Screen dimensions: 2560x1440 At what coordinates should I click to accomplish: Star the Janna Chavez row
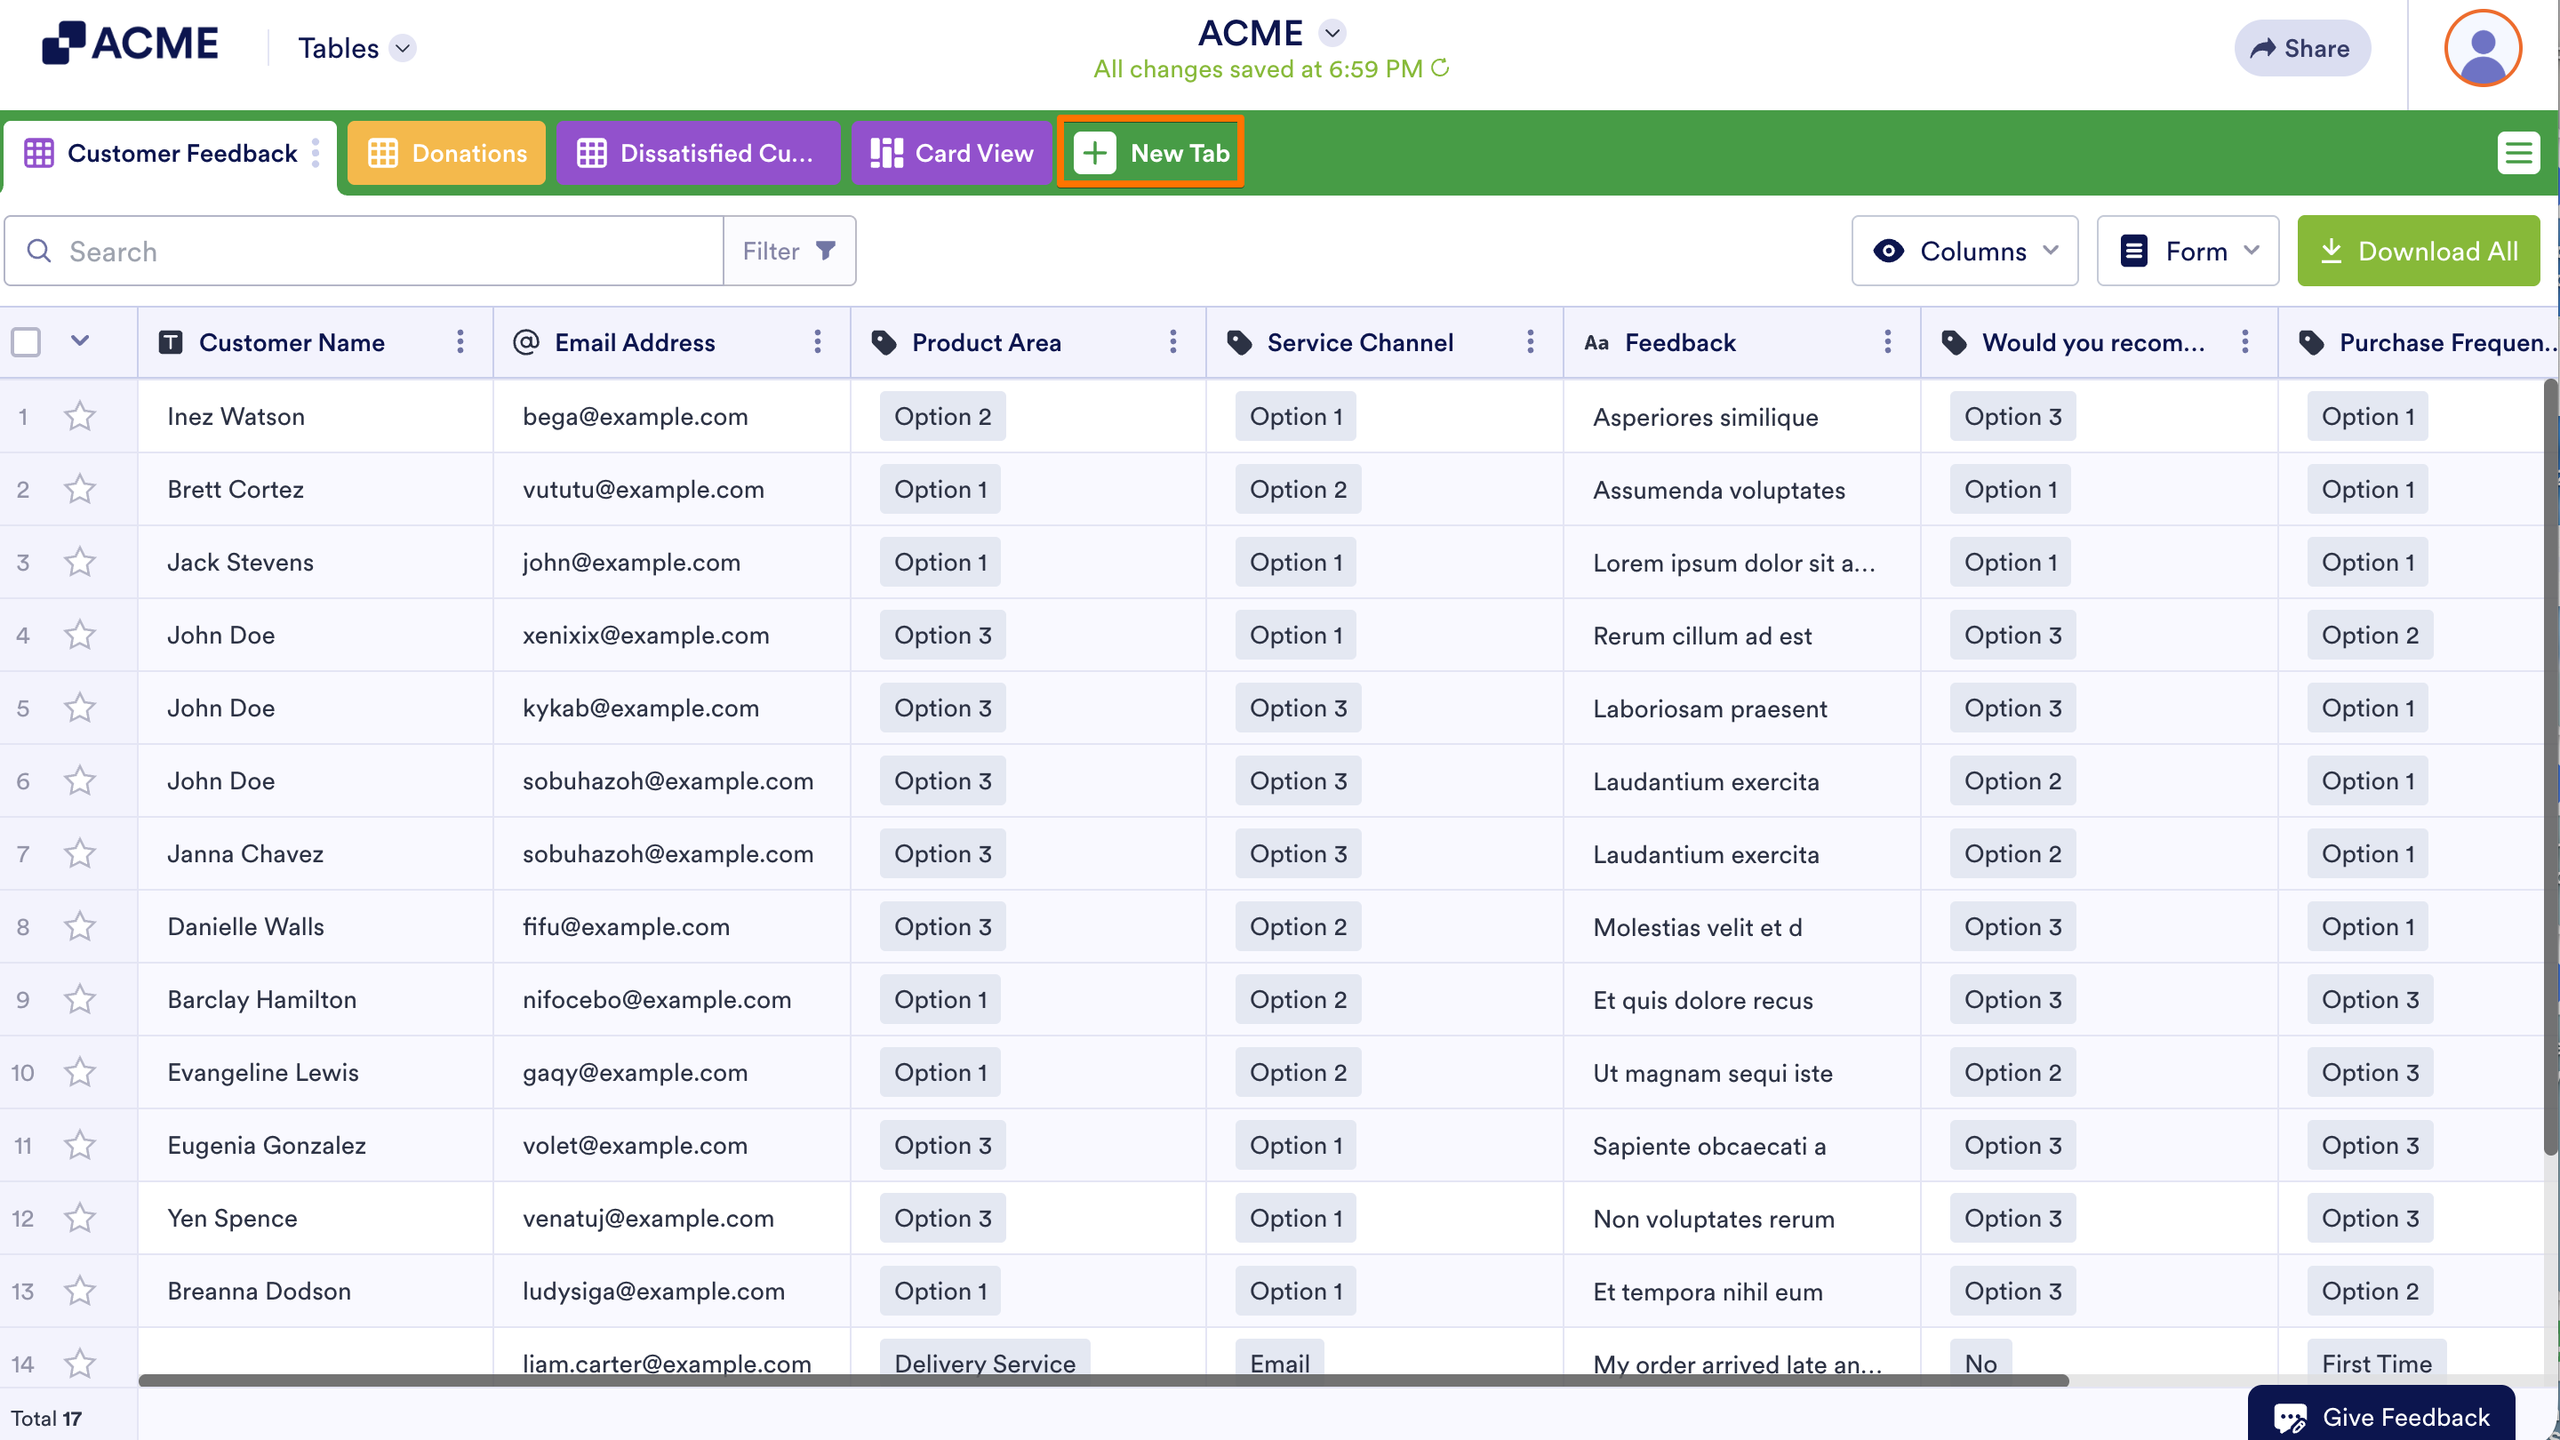[80, 853]
